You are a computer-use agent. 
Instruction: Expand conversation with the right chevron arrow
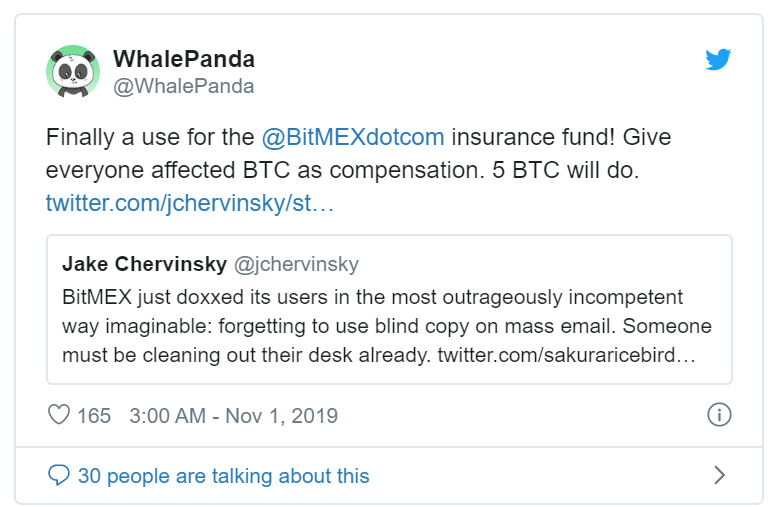pyautogui.click(x=720, y=475)
